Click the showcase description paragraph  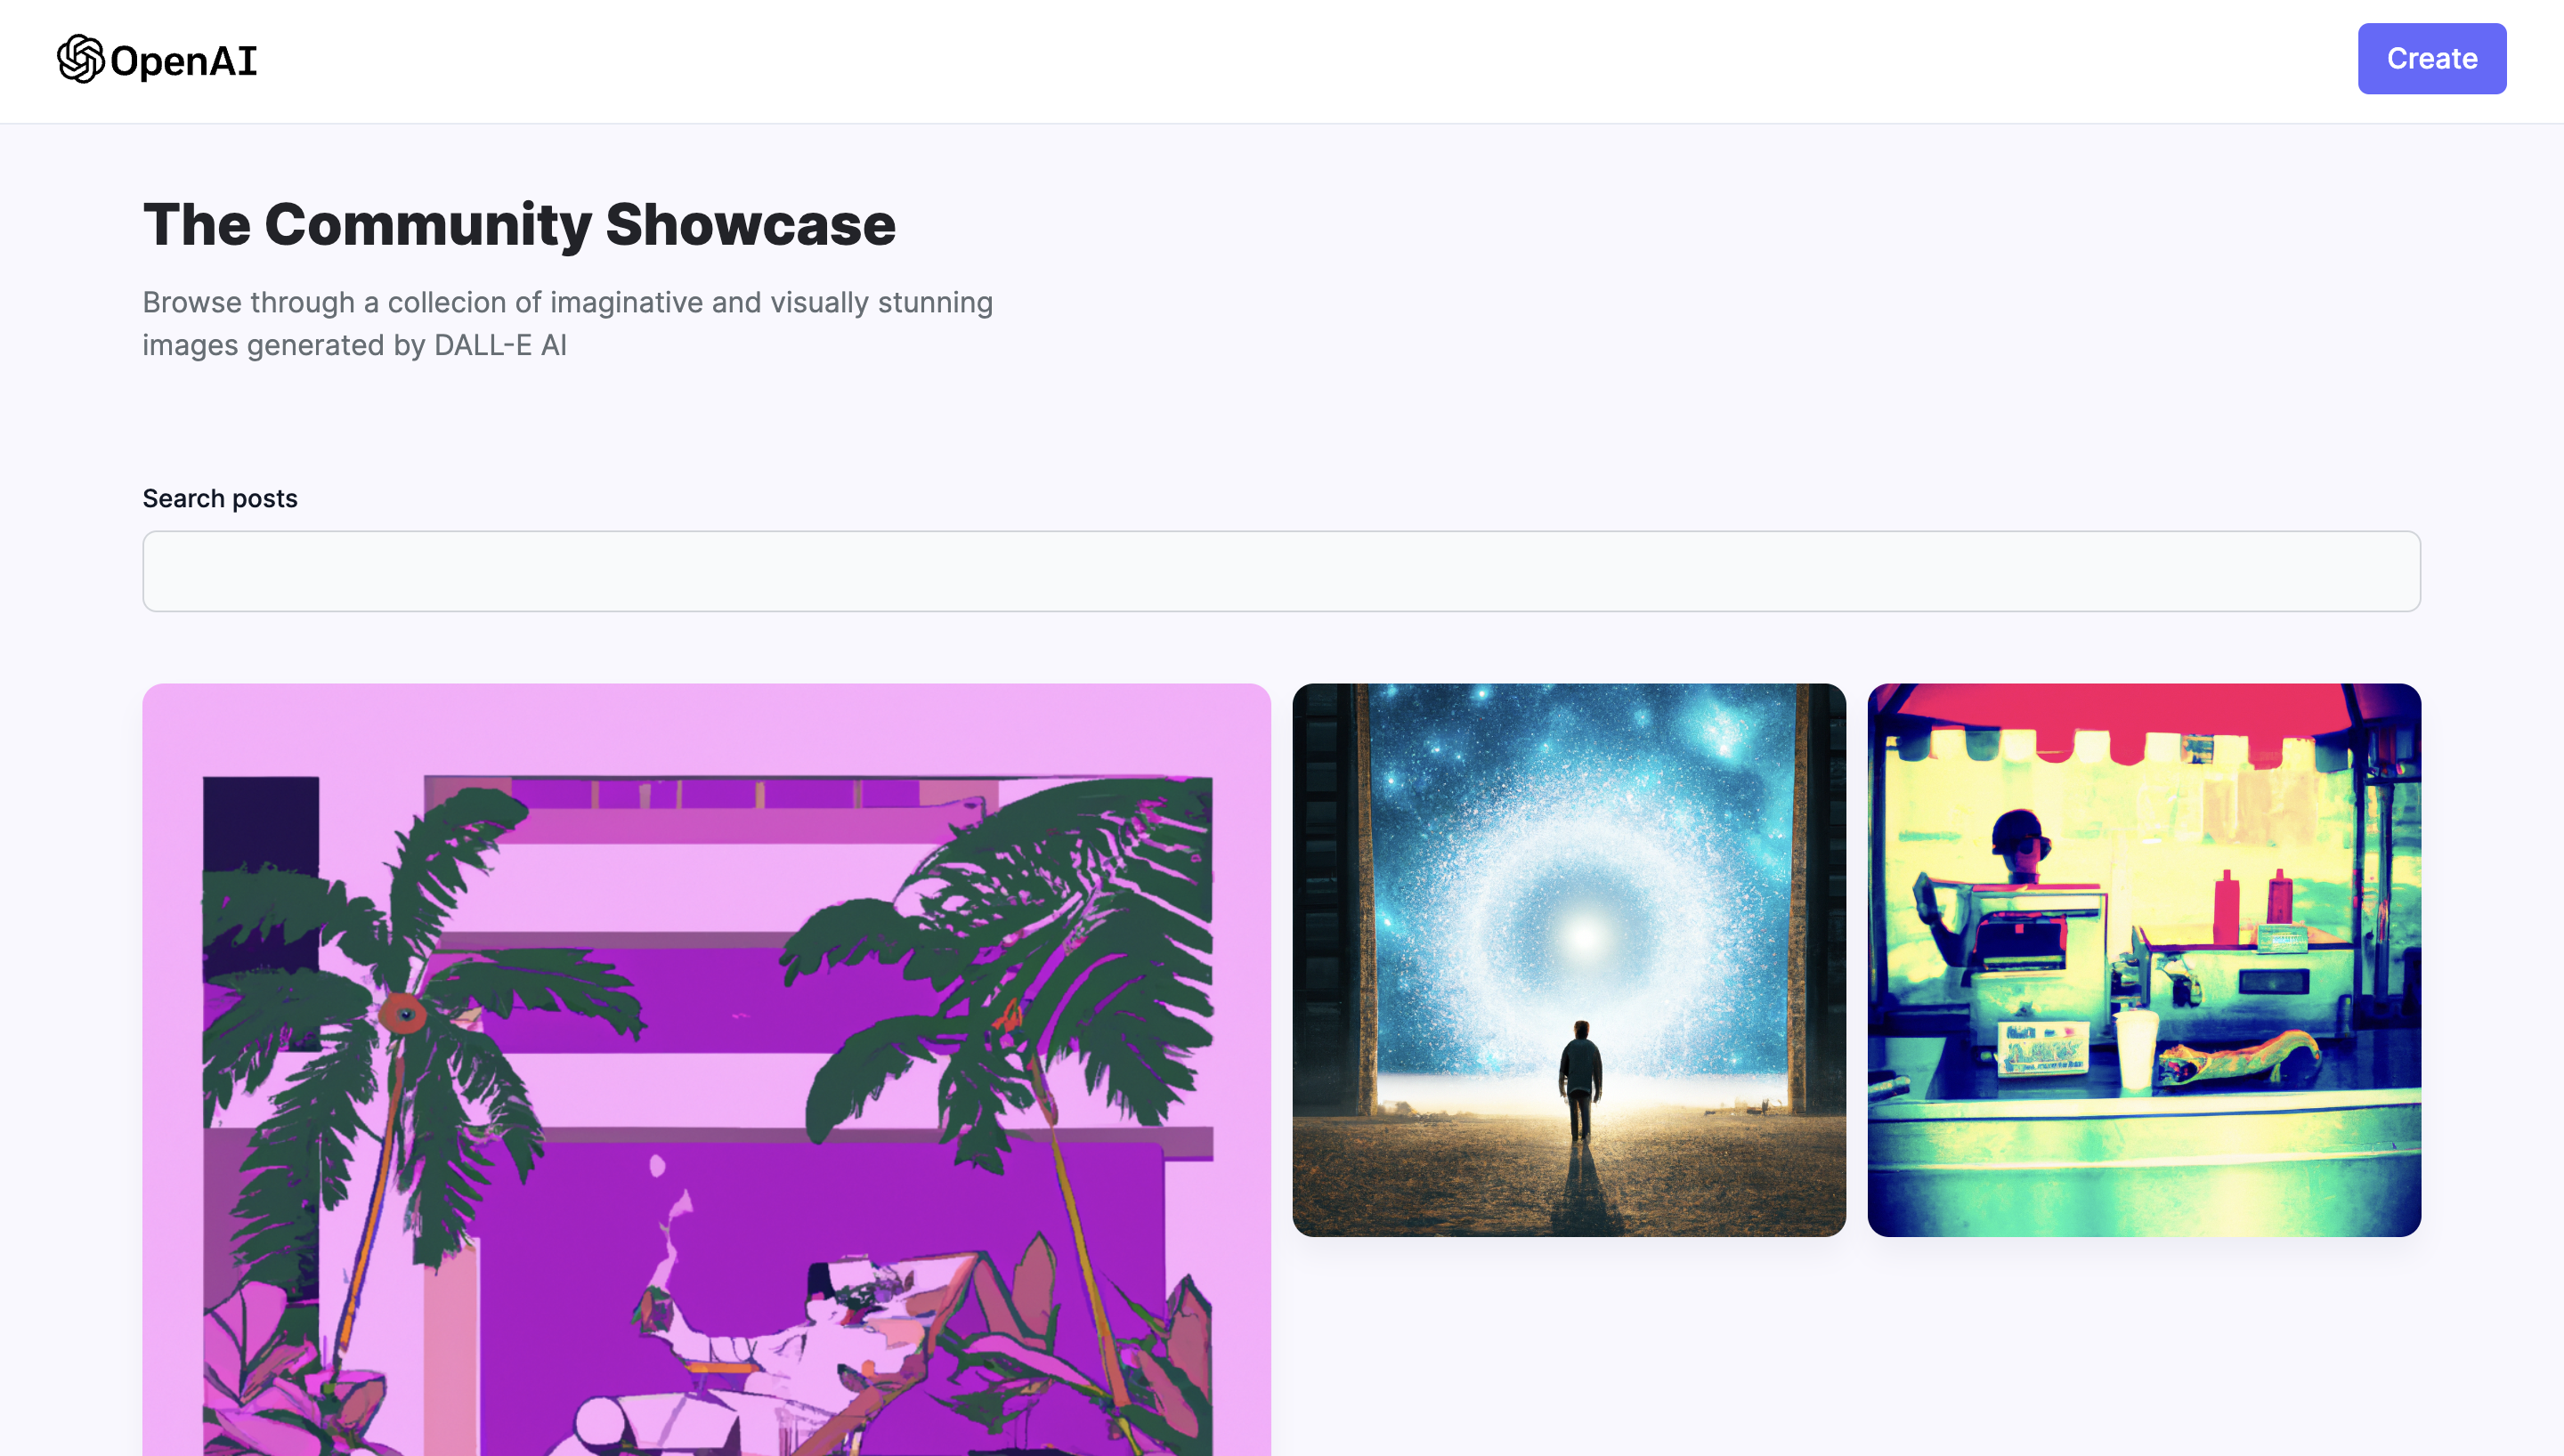[567, 323]
